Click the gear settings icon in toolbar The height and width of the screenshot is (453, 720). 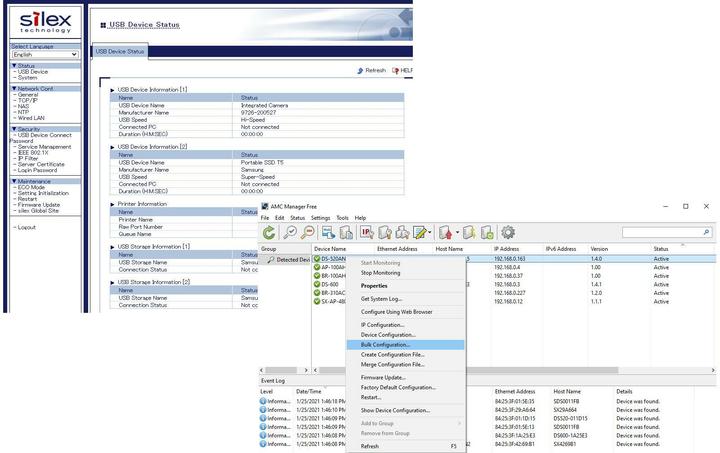[x=508, y=232]
